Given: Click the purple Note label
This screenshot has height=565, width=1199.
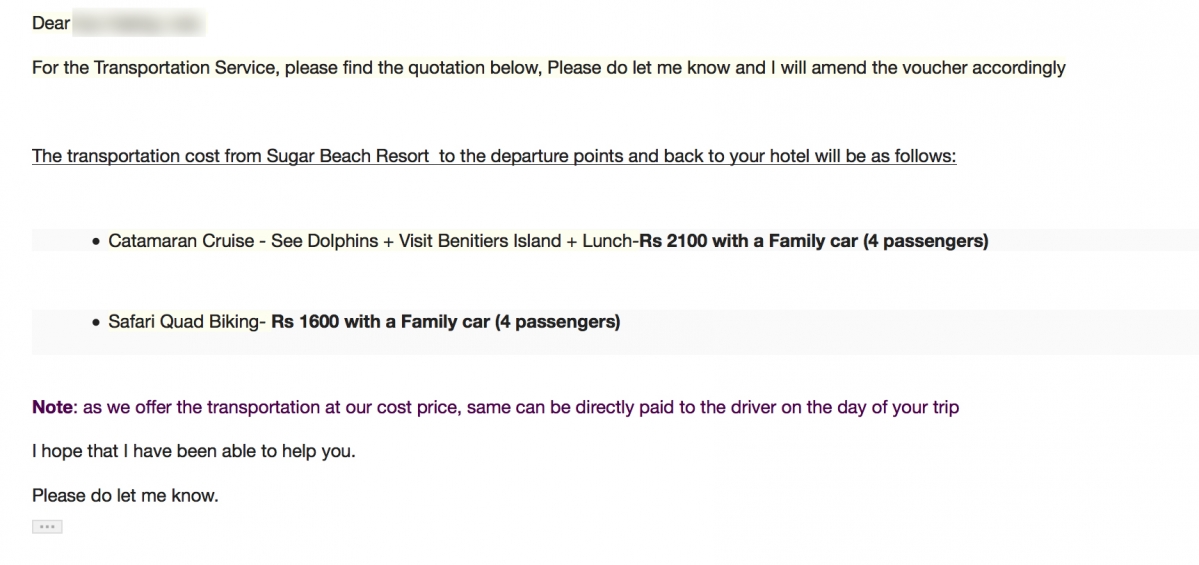Looking at the screenshot, I should 52,408.
